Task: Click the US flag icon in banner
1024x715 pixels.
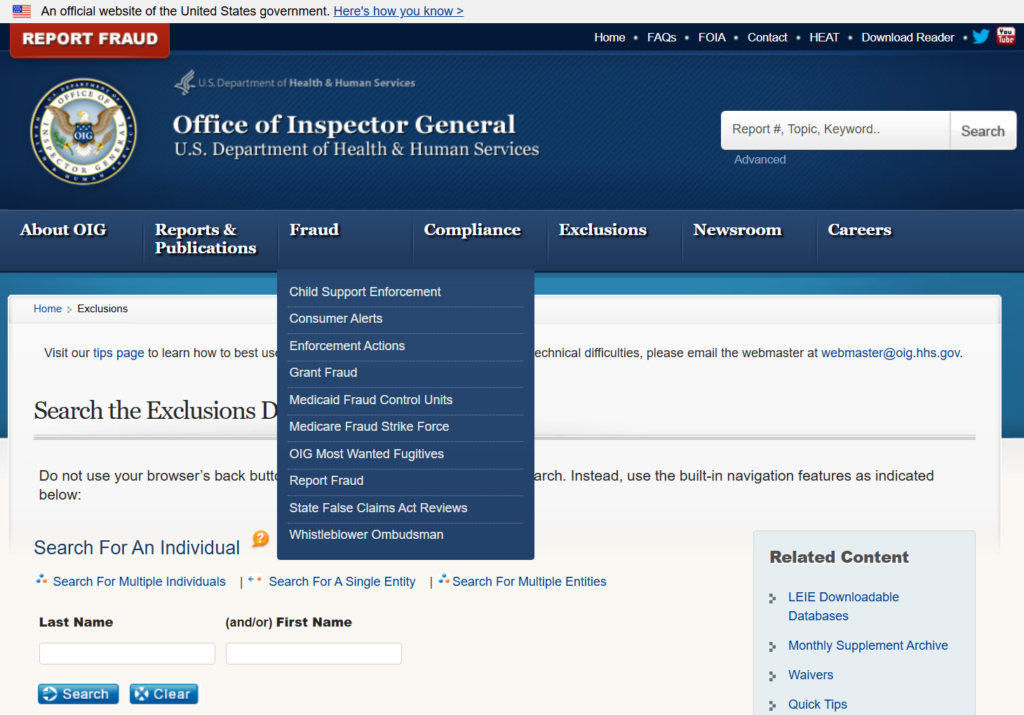Action: pos(22,11)
